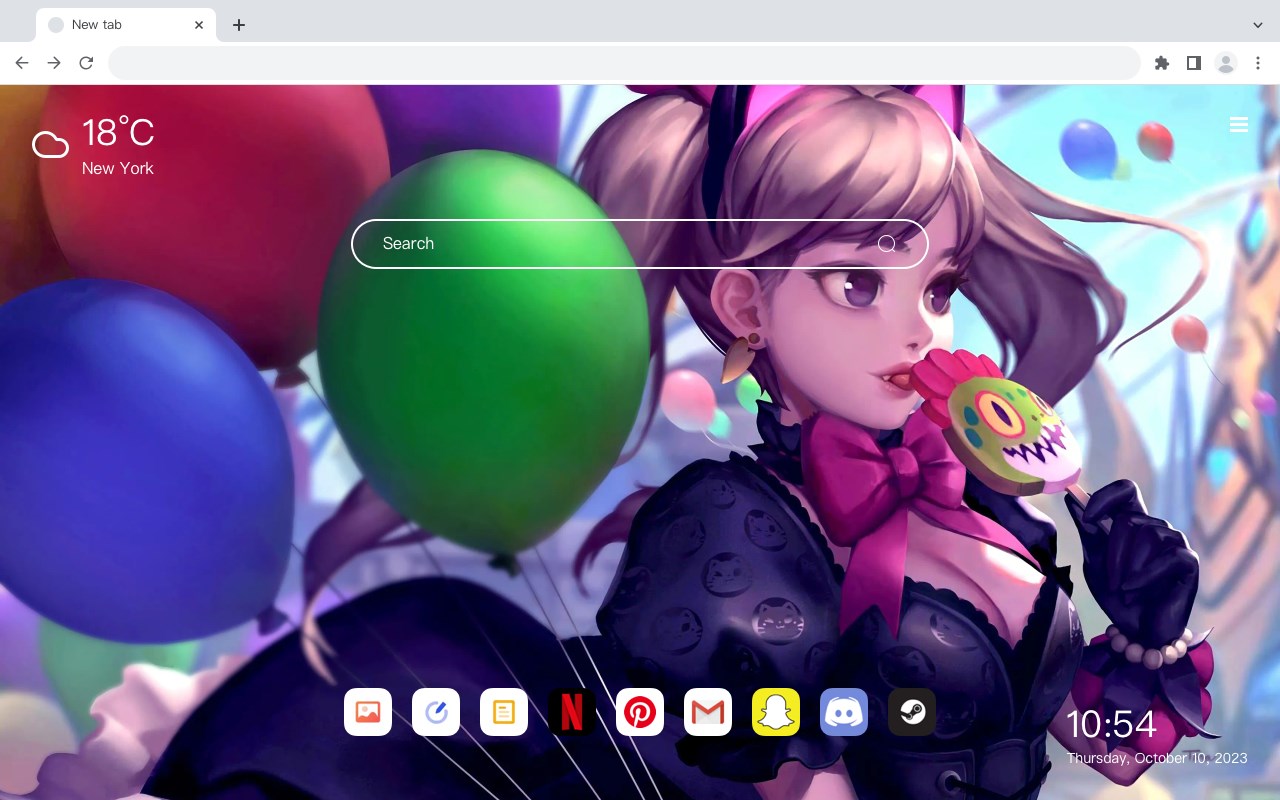Open the Pinterest shortcut icon
This screenshot has width=1280, height=800.
(x=640, y=712)
